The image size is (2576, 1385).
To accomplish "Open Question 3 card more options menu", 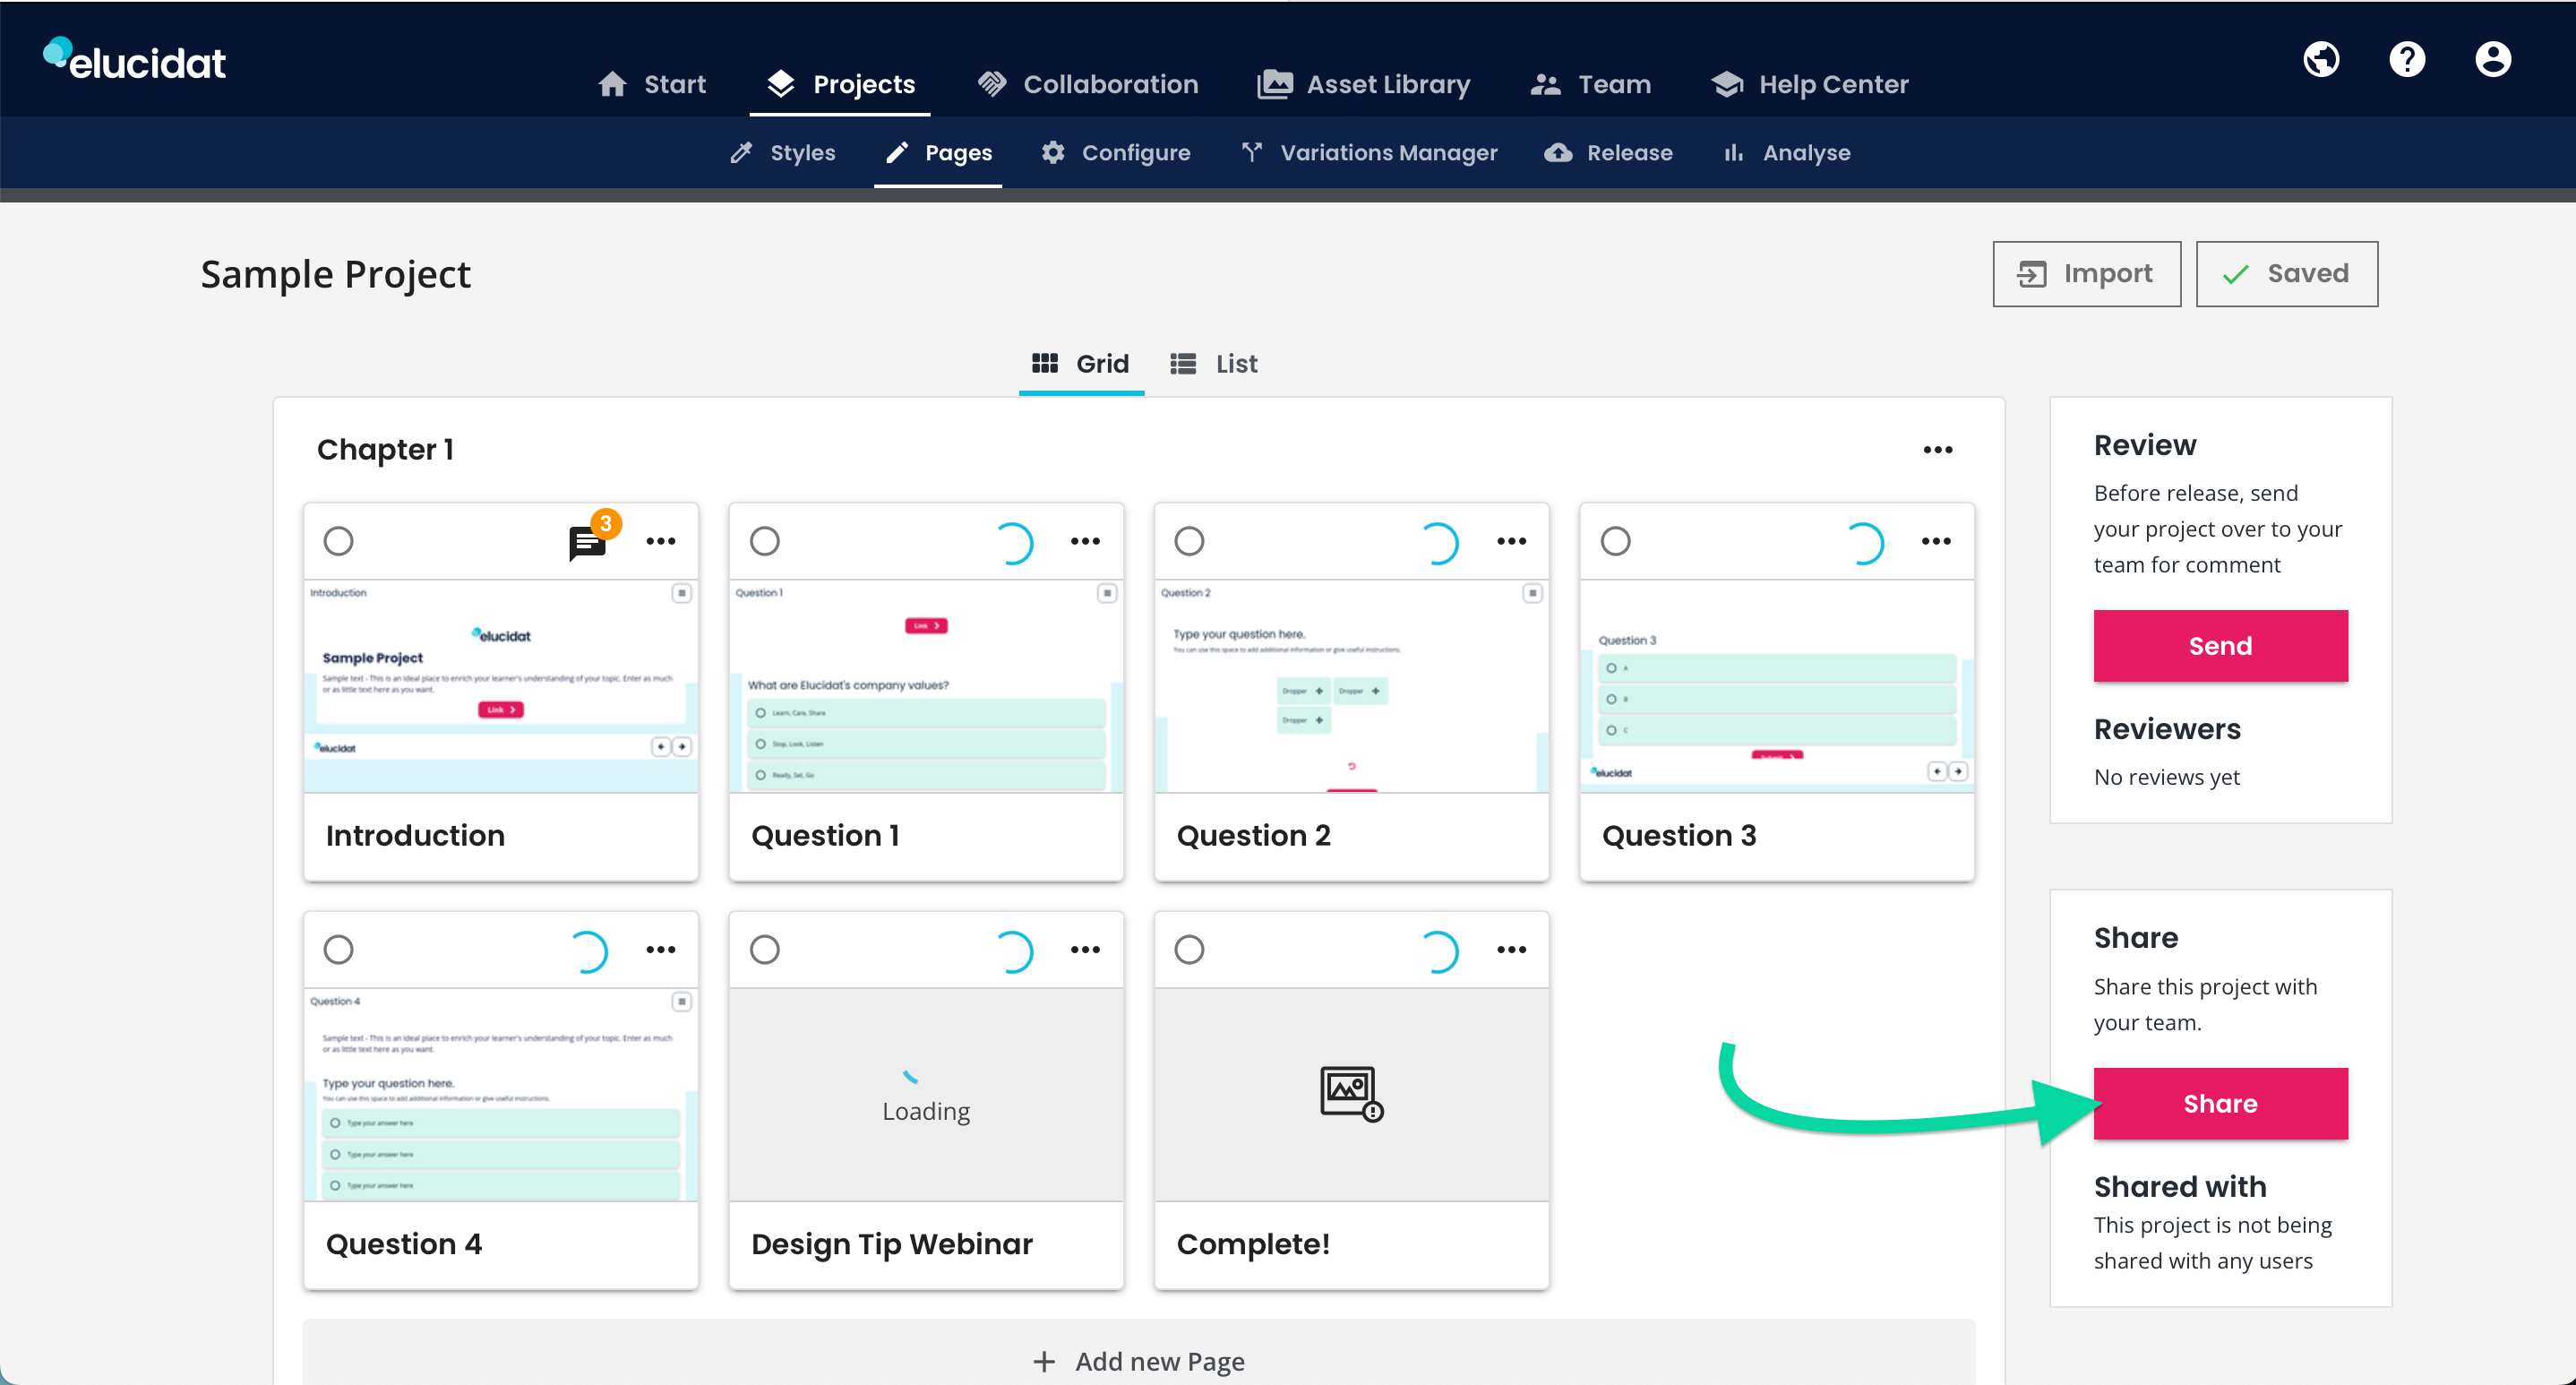I will pyautogui.click(x=1936, y=542).
